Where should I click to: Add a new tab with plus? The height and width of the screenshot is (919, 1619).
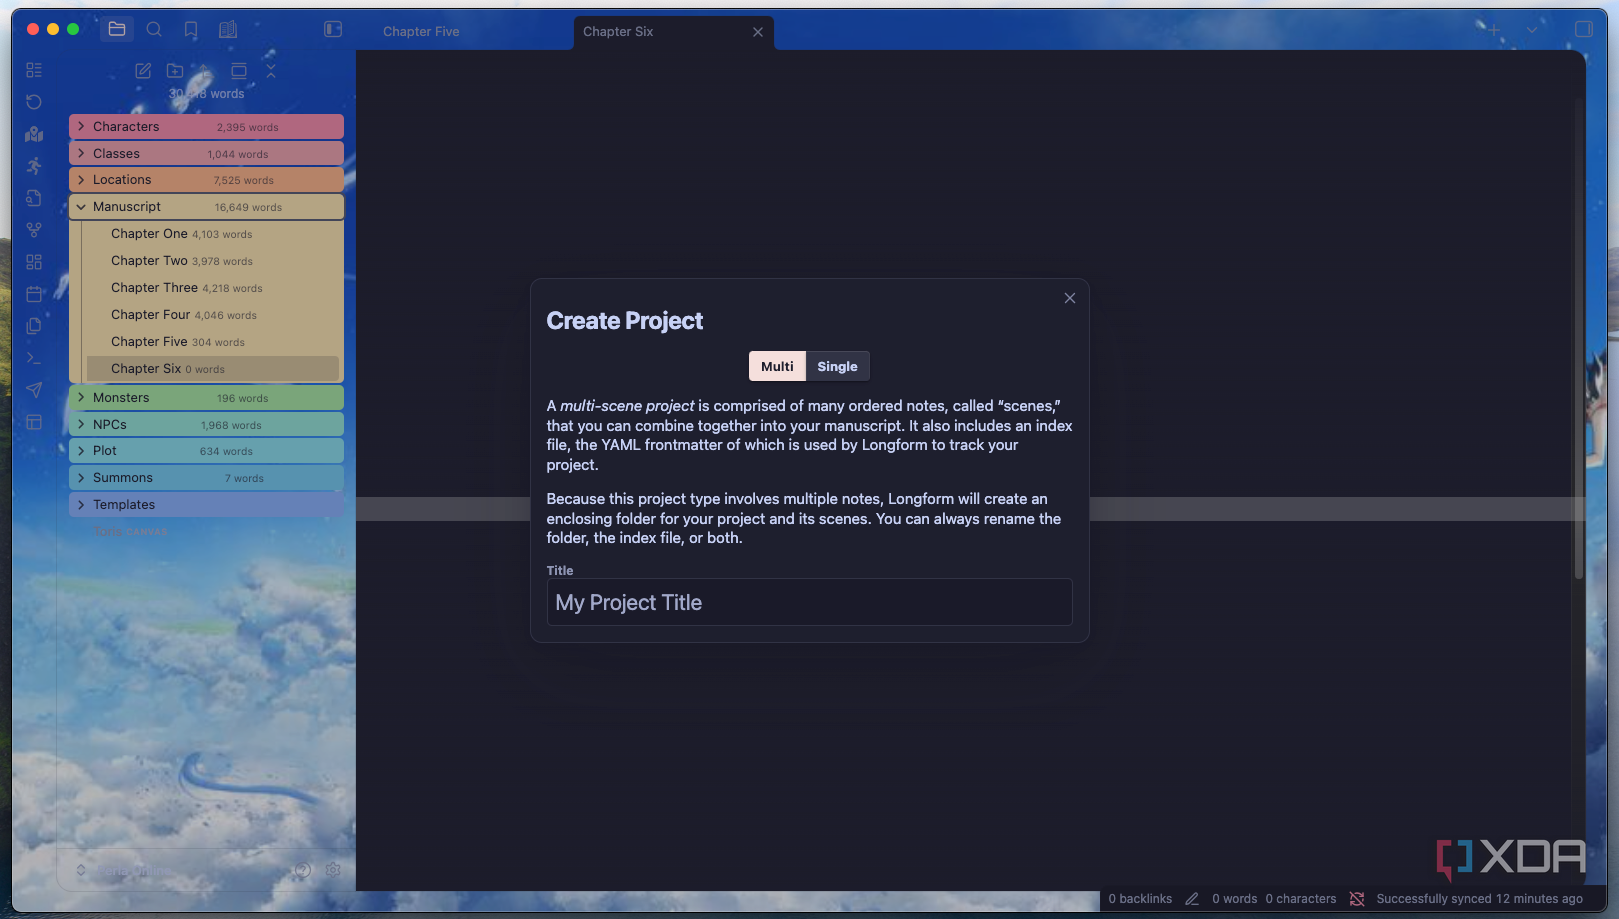[1494, 30]
